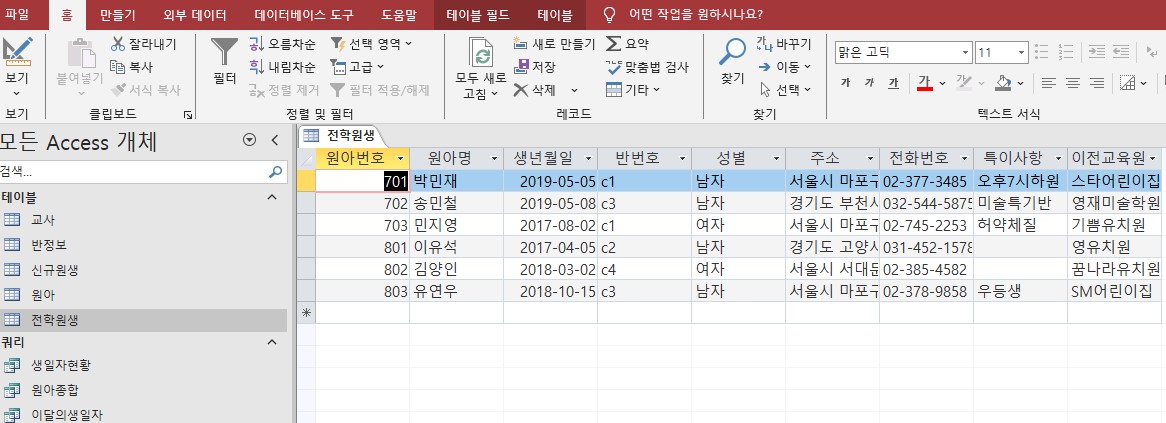Click the 새로 만들기 record button
1166x423 pixels.
(x=553, y=43)
